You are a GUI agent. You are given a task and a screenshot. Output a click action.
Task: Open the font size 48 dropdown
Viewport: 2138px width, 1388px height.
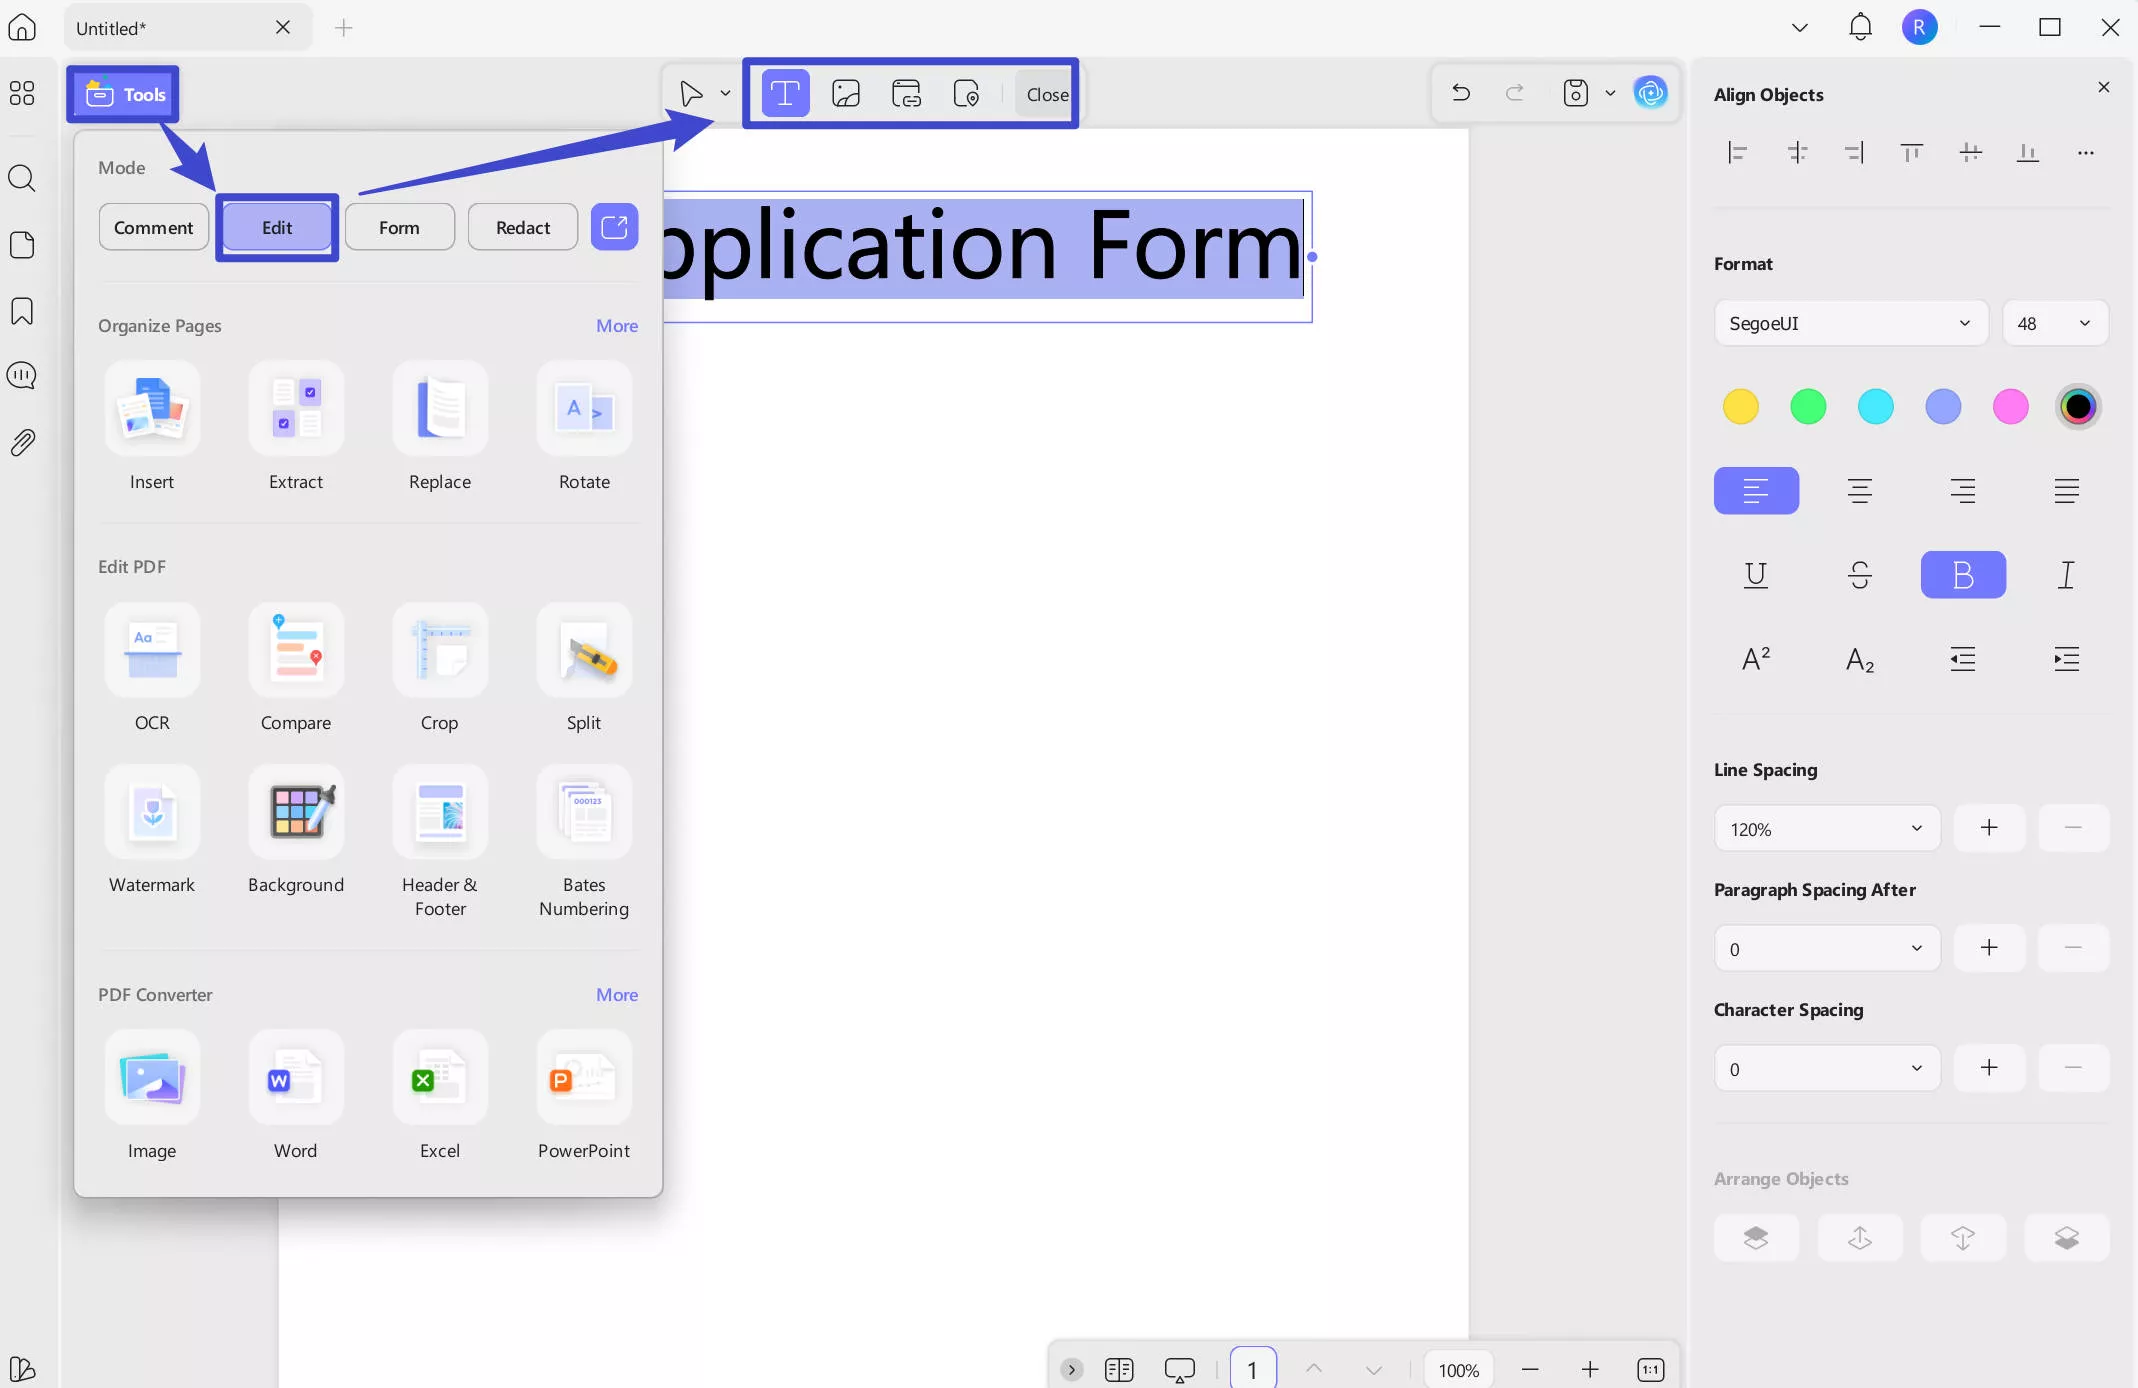point(2054,323)
